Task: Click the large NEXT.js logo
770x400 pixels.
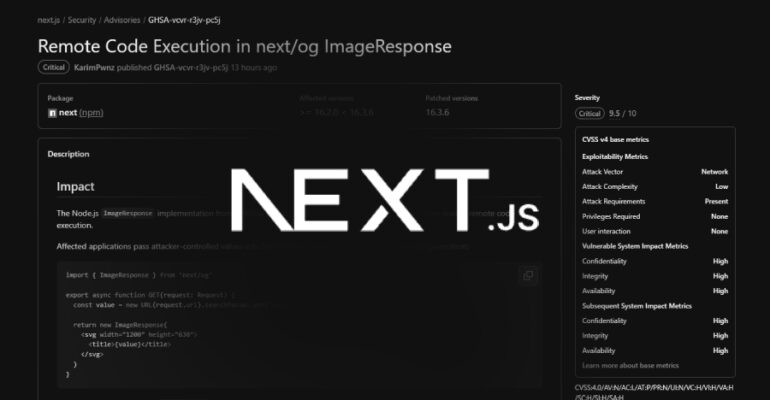Action: pos(385,200)
